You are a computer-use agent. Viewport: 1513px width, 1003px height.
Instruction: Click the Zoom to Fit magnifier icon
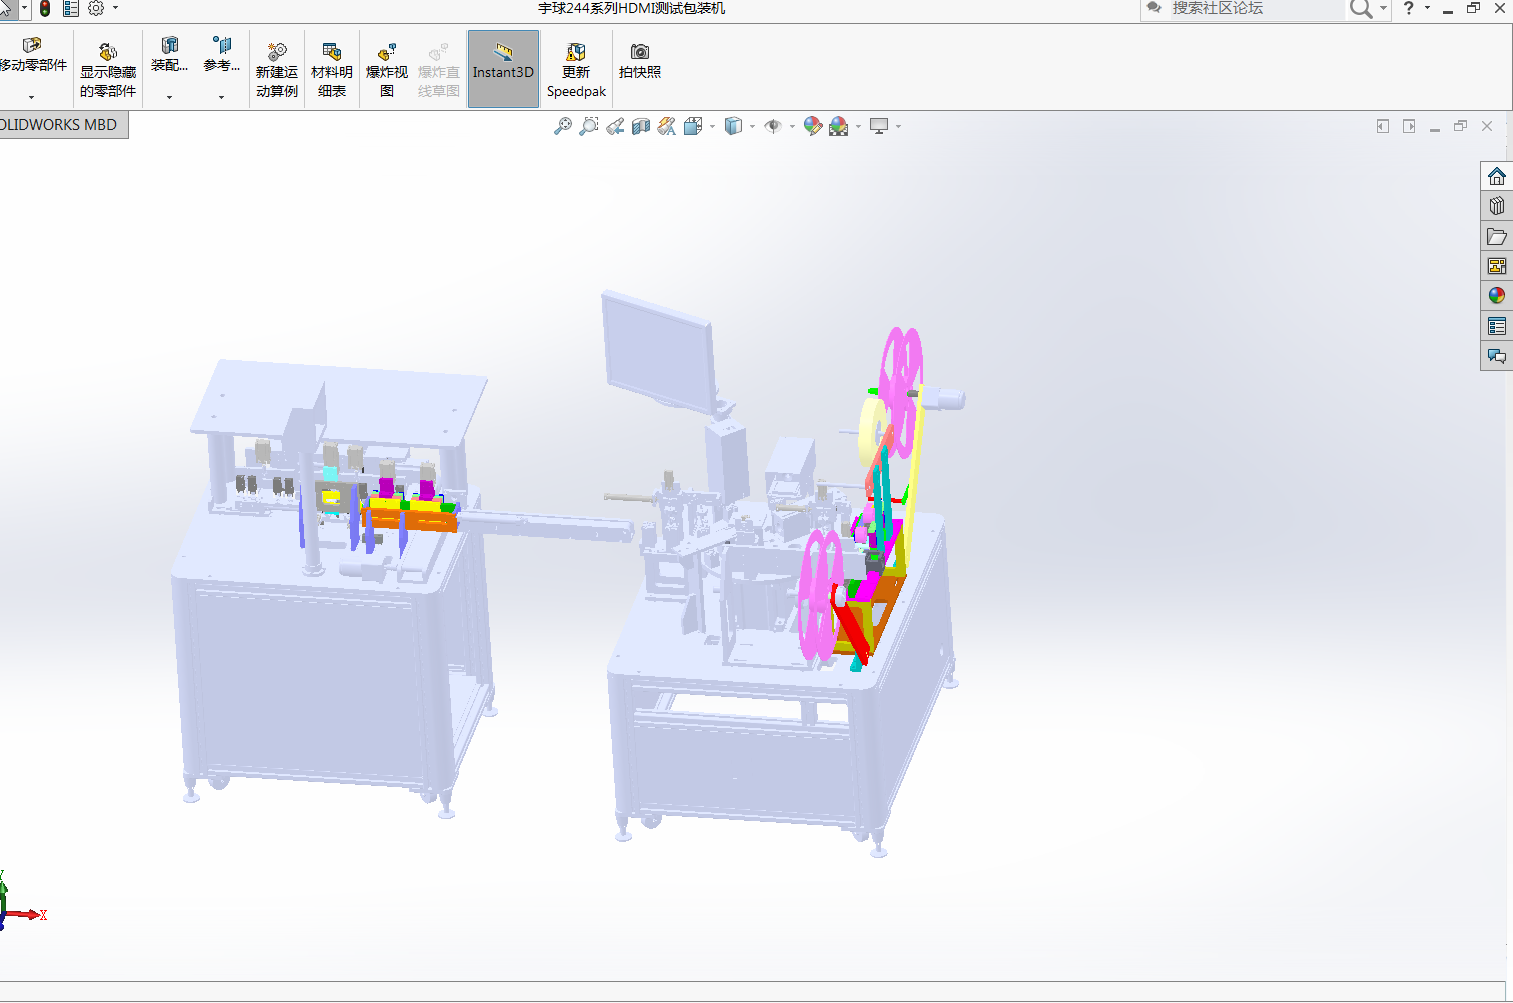[563, 126]
